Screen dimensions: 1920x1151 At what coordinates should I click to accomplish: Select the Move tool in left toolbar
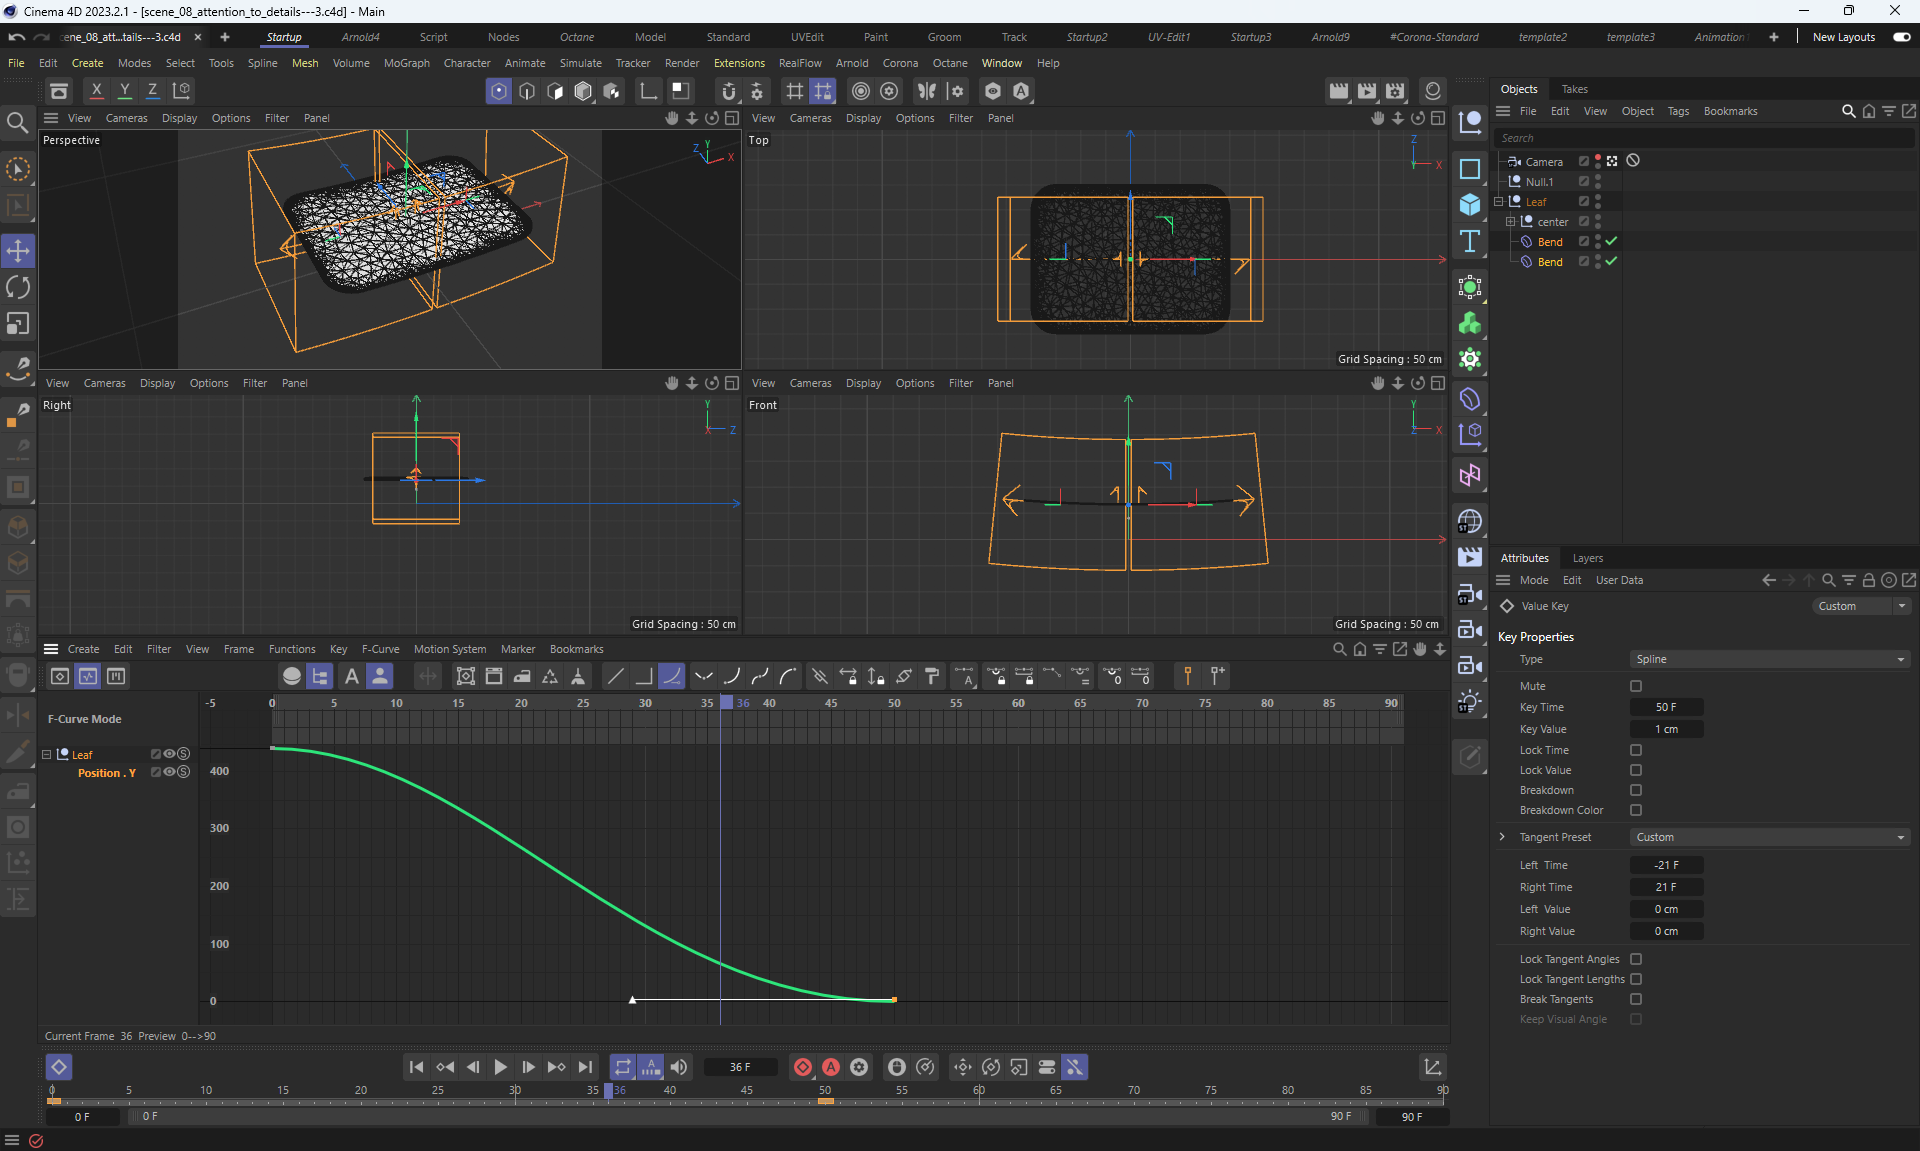pos(18,251)
